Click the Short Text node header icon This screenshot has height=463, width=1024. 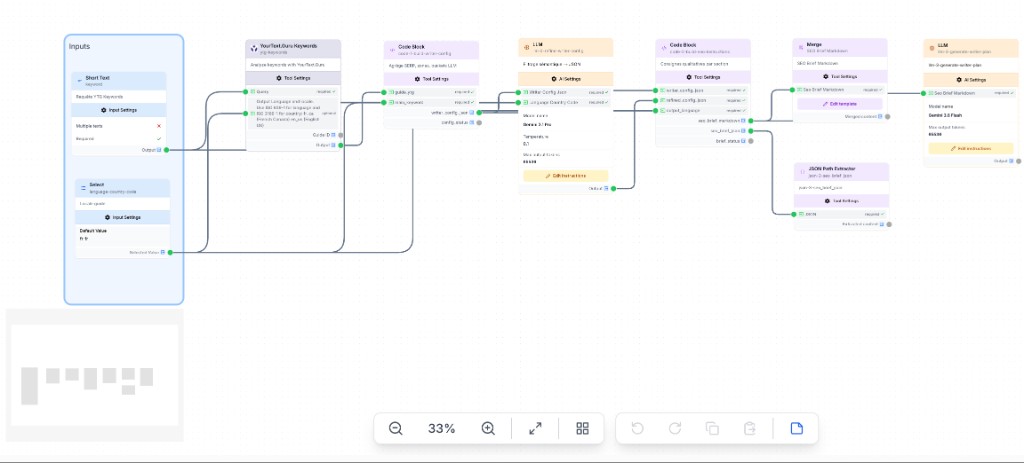coord(80,80)
